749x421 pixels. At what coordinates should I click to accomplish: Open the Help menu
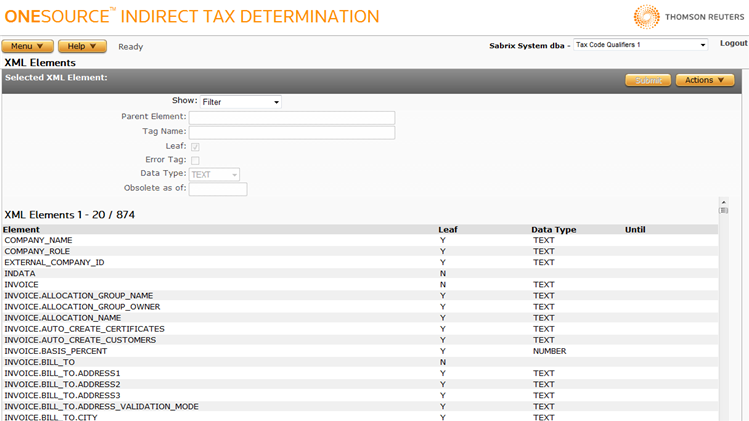pos(82,46)
